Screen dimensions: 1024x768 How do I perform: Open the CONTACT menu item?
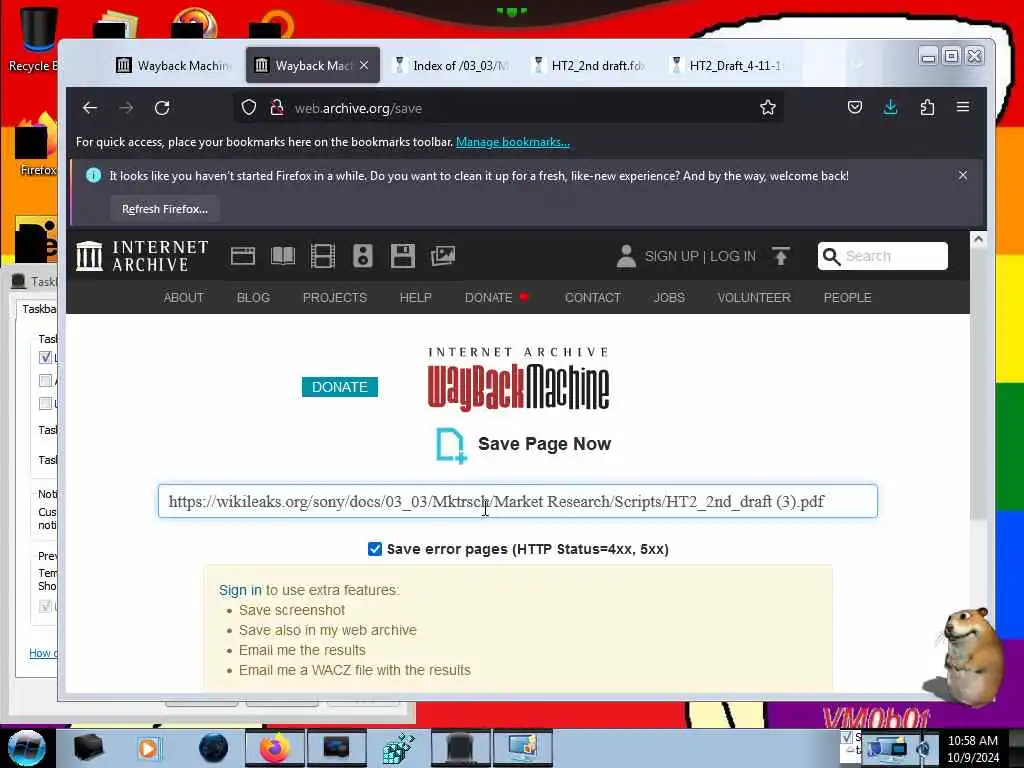[x=593, y=298]
